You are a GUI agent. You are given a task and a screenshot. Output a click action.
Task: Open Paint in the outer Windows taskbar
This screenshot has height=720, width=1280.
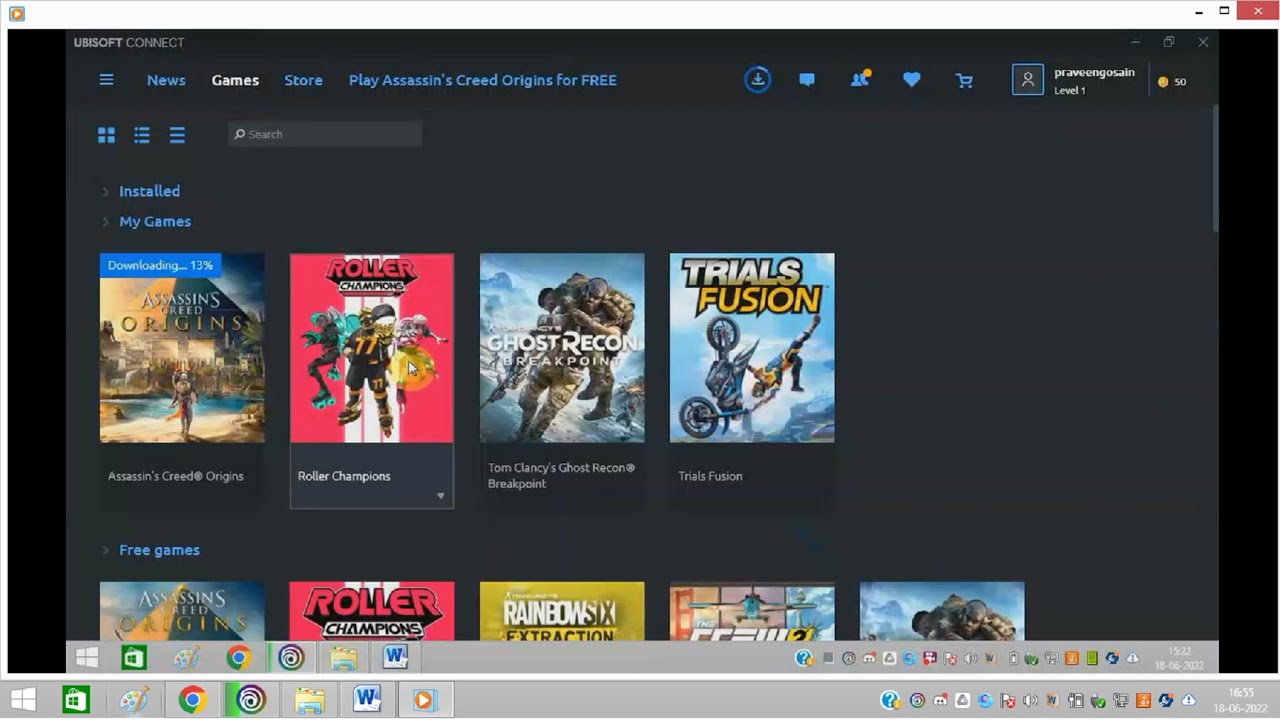click(134, 700)
